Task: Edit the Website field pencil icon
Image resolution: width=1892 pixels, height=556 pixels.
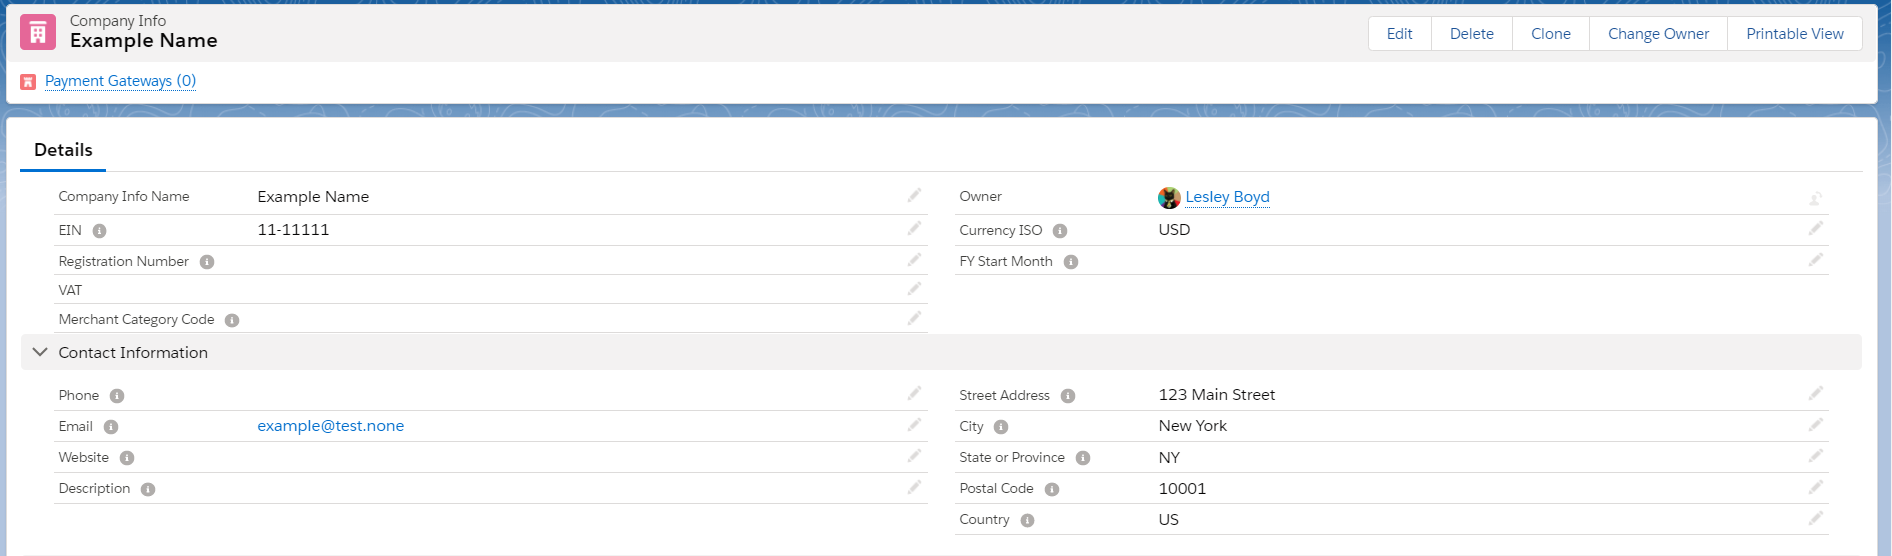Action: 914,455
